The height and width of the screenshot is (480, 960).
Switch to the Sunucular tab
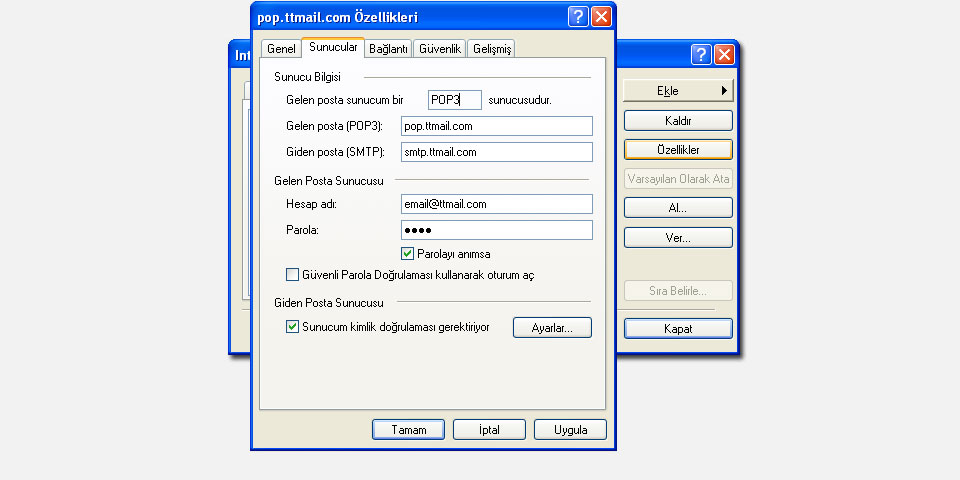[333, 47]
